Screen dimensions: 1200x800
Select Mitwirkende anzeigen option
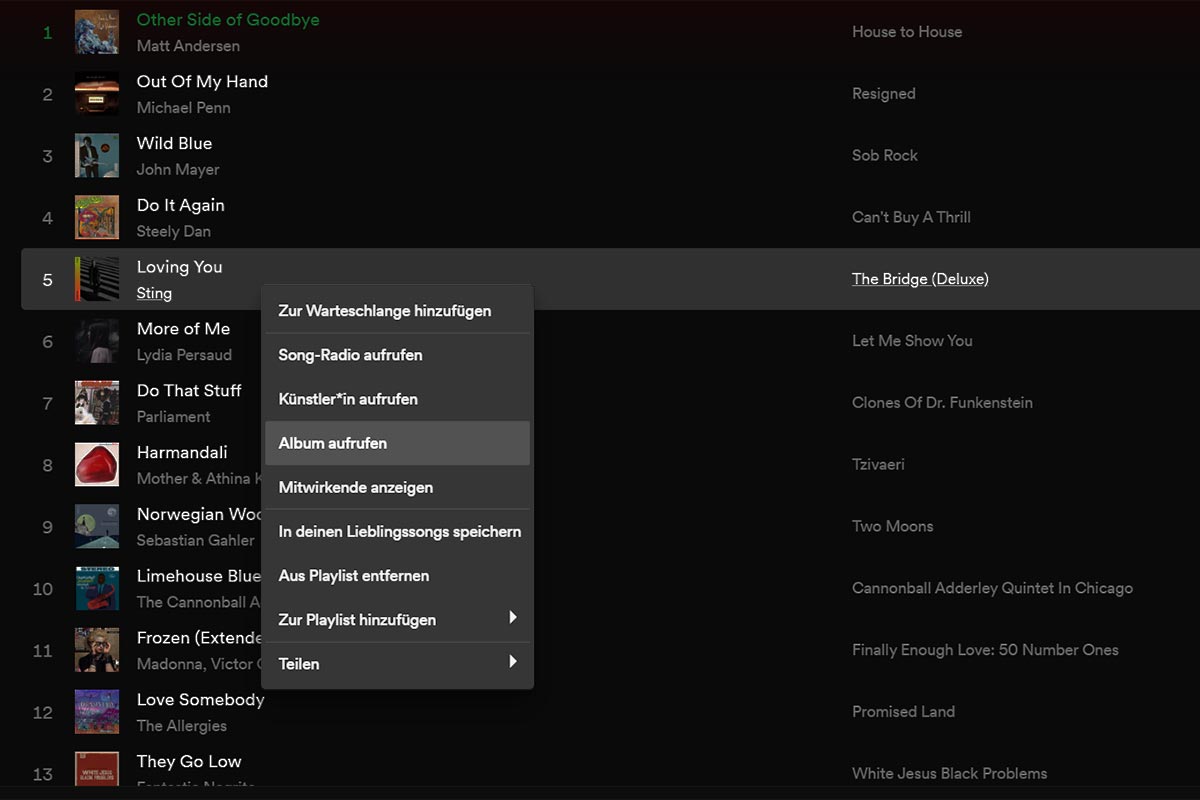pyautogui.click(x=356, y=487)
